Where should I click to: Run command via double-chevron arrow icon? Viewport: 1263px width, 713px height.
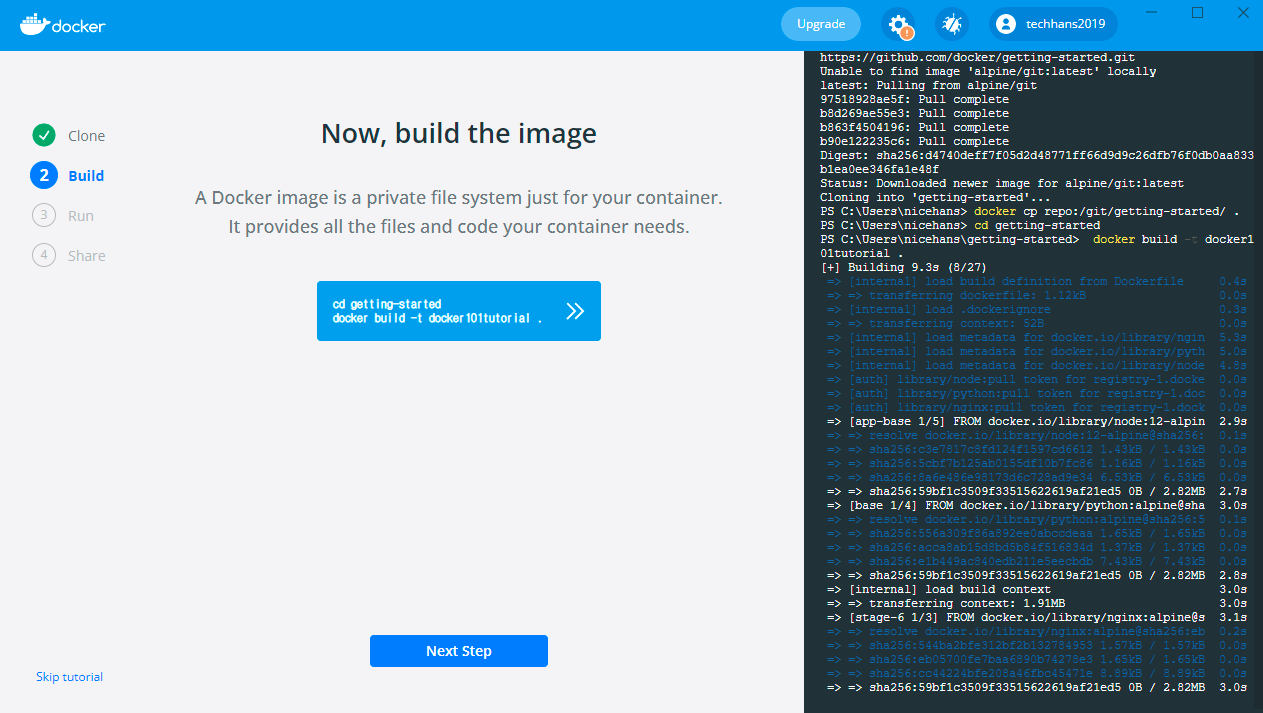[575, 311]
